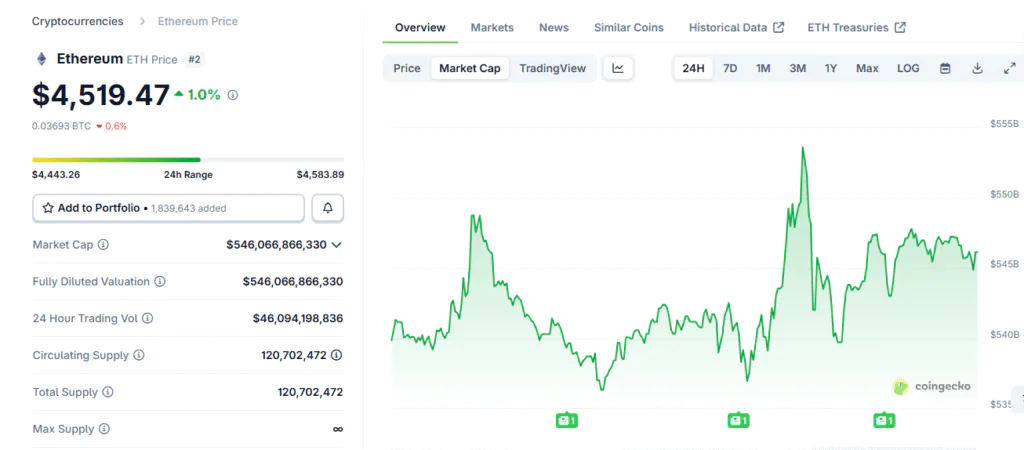Click Add to Portfolio button
Screen dimensions: 1024x450
pyautogui.click(x=168, y=208)
